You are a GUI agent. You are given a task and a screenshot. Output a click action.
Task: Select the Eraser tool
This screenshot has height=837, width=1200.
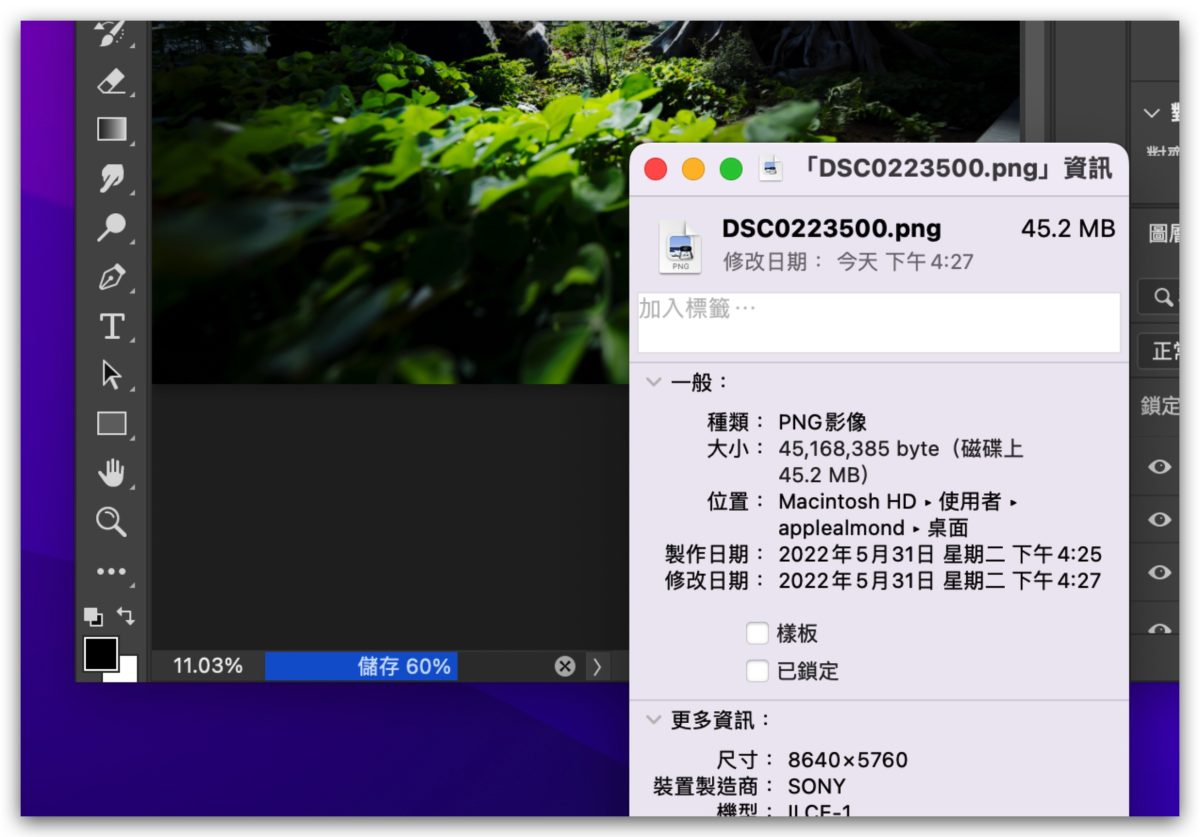pyautogui.click(x=111, y=81)
